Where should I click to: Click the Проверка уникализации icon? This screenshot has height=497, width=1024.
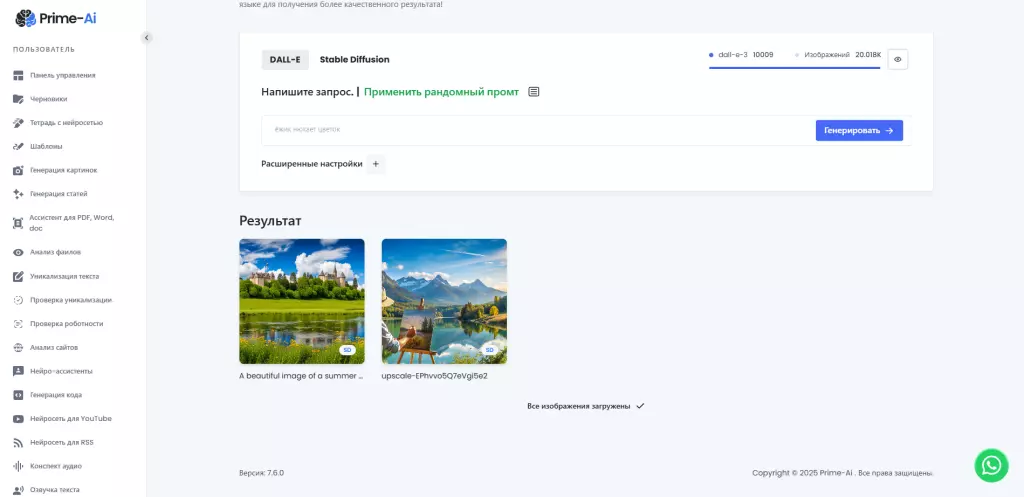(18, 300)
